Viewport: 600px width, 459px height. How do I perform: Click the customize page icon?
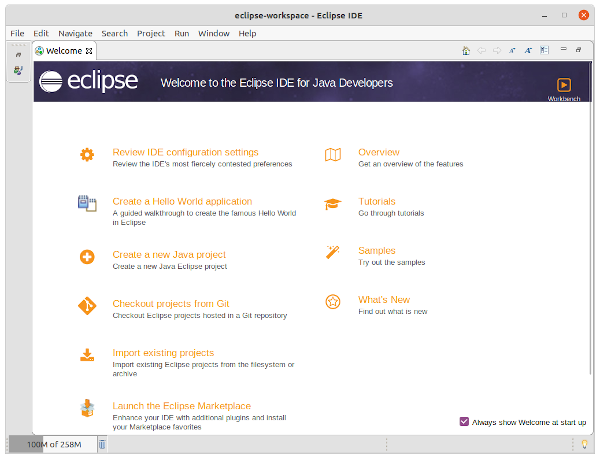(x=545, y=50)
